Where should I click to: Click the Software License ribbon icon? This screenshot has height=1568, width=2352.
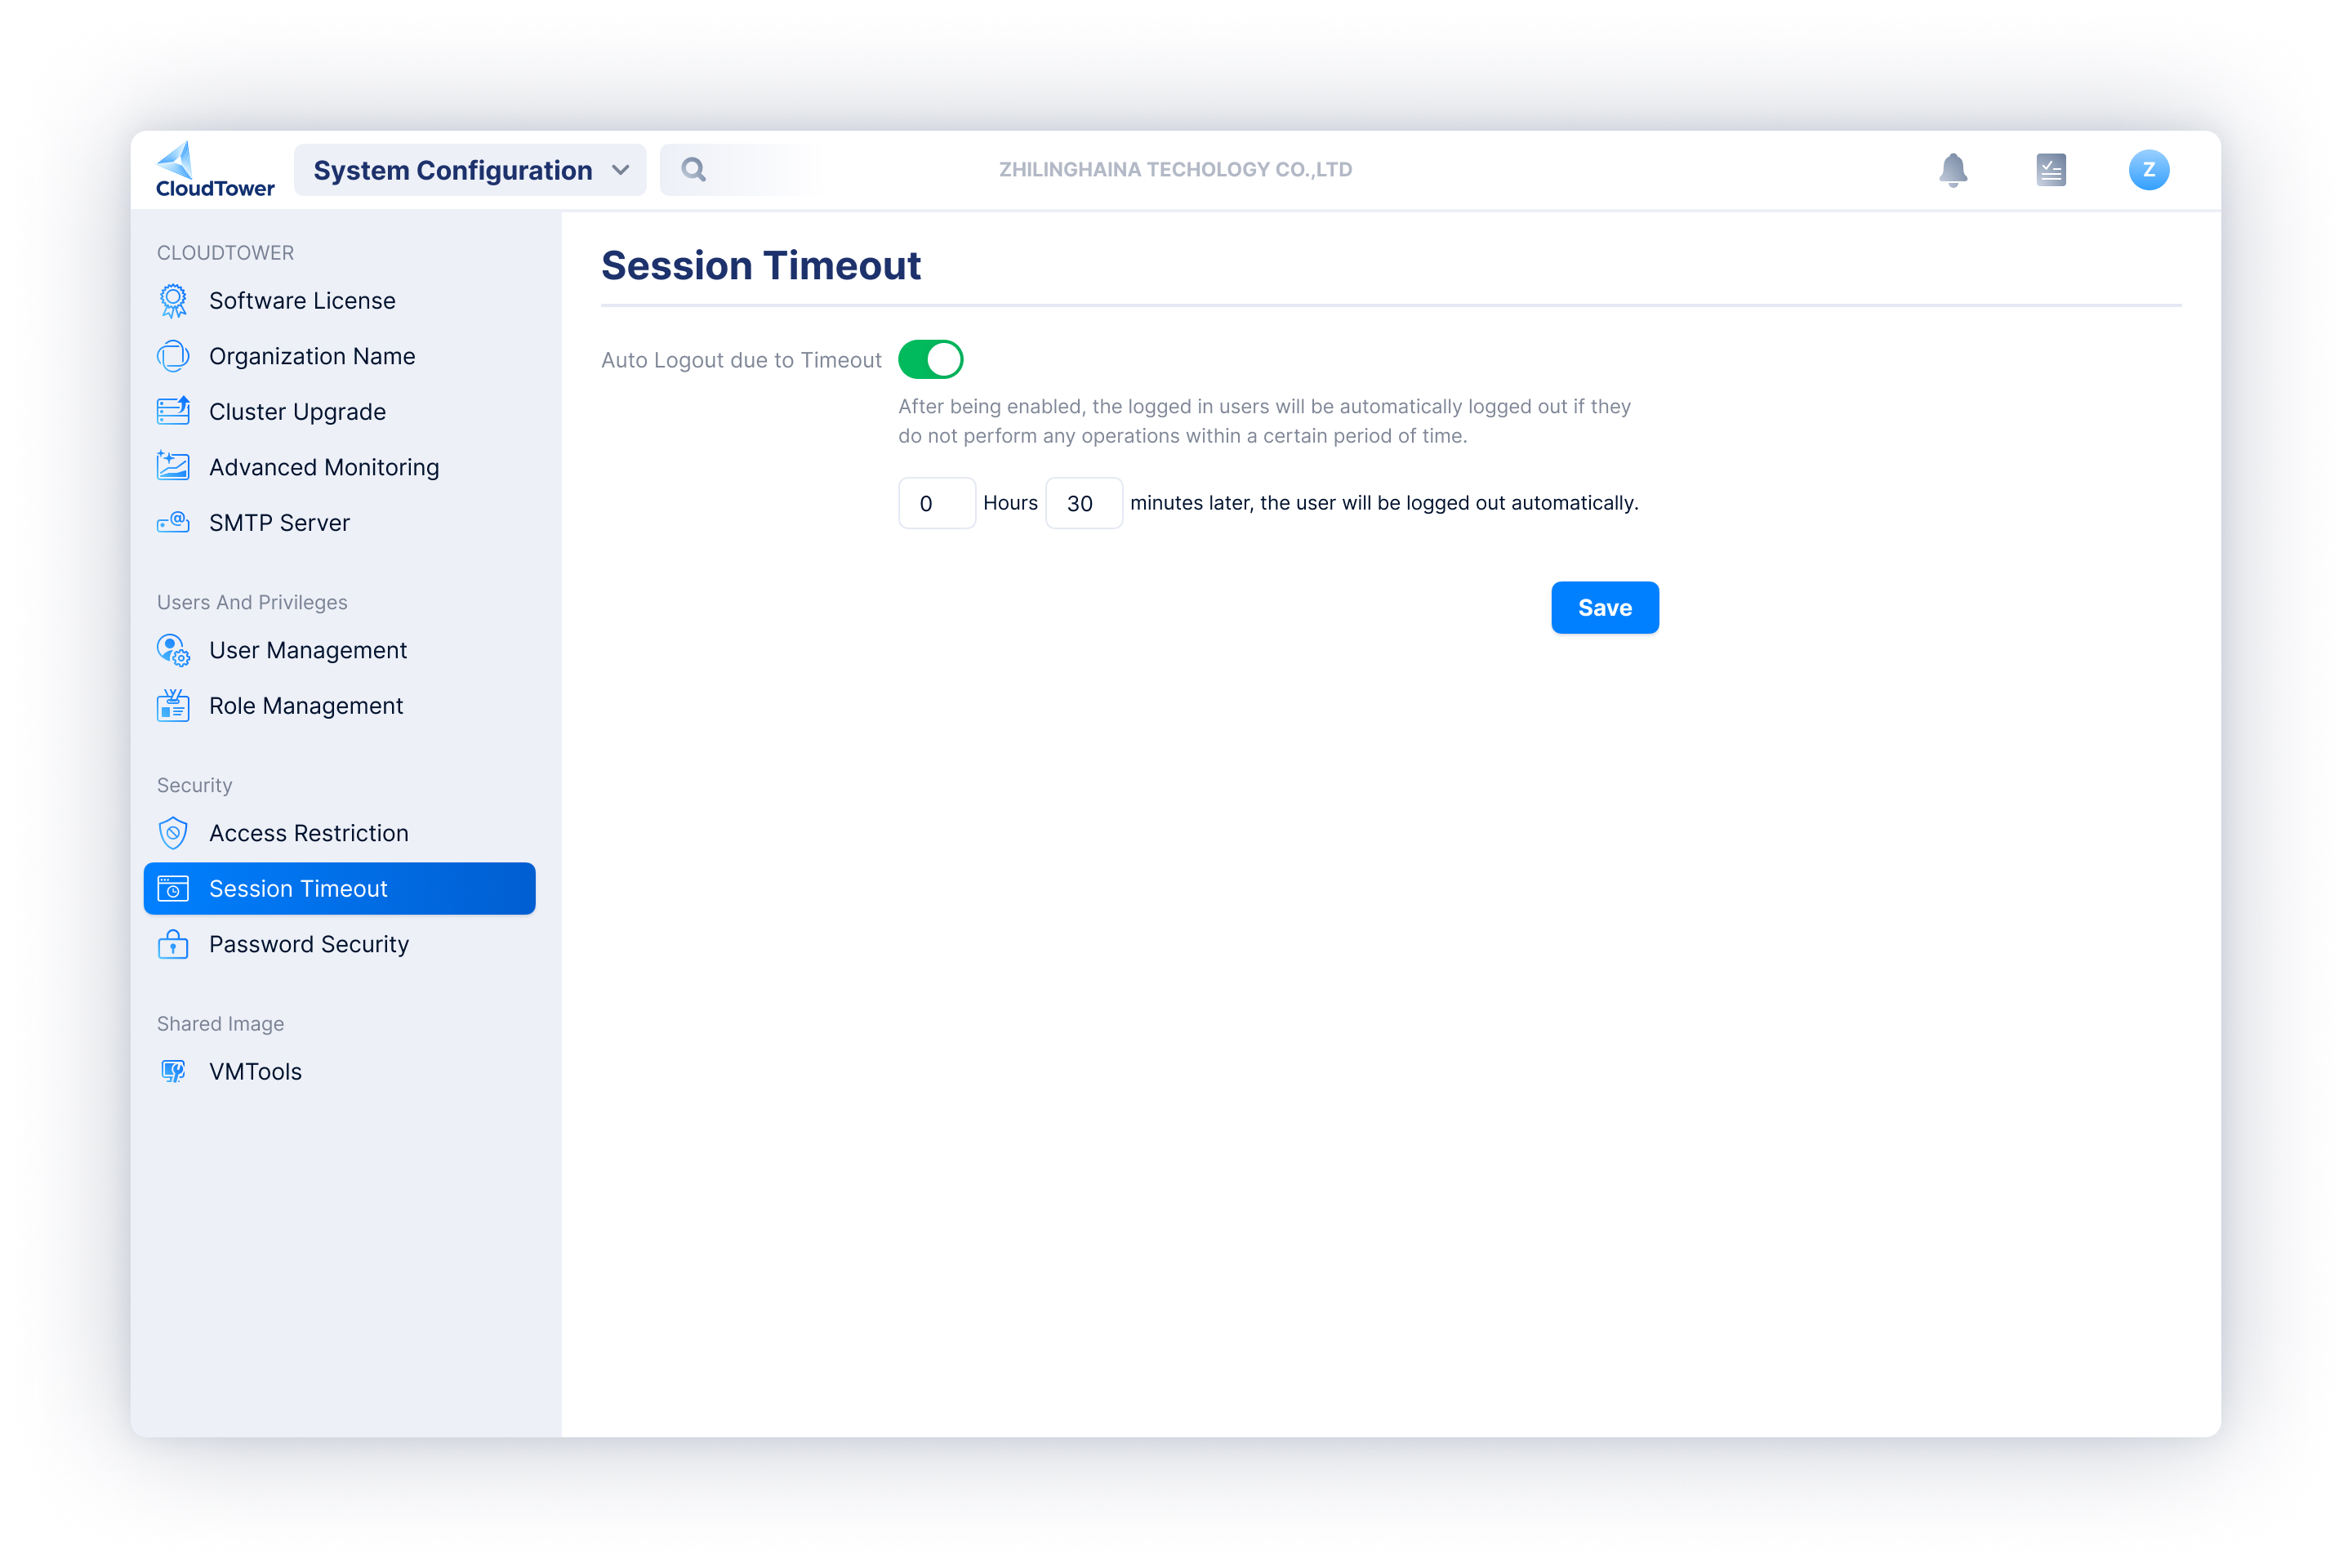(173, 301)
